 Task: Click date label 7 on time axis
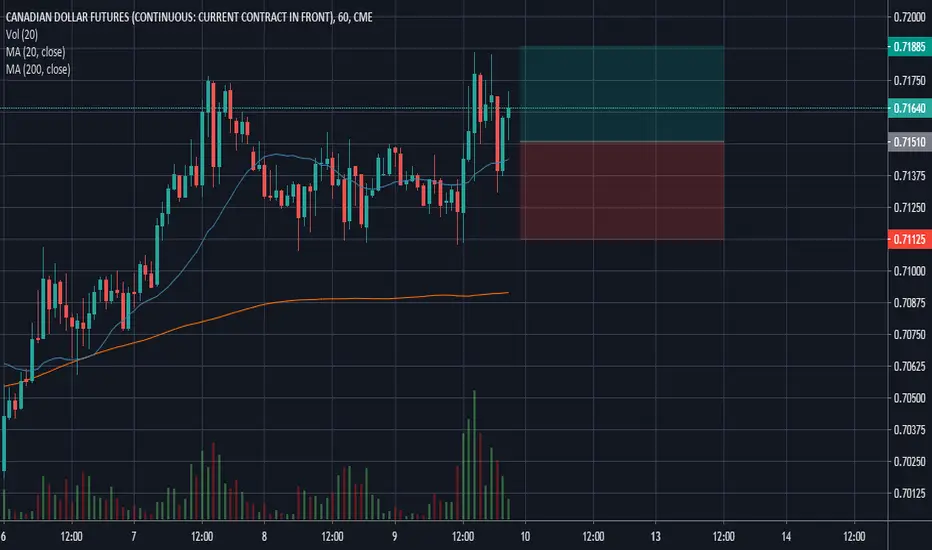point(133,536)
